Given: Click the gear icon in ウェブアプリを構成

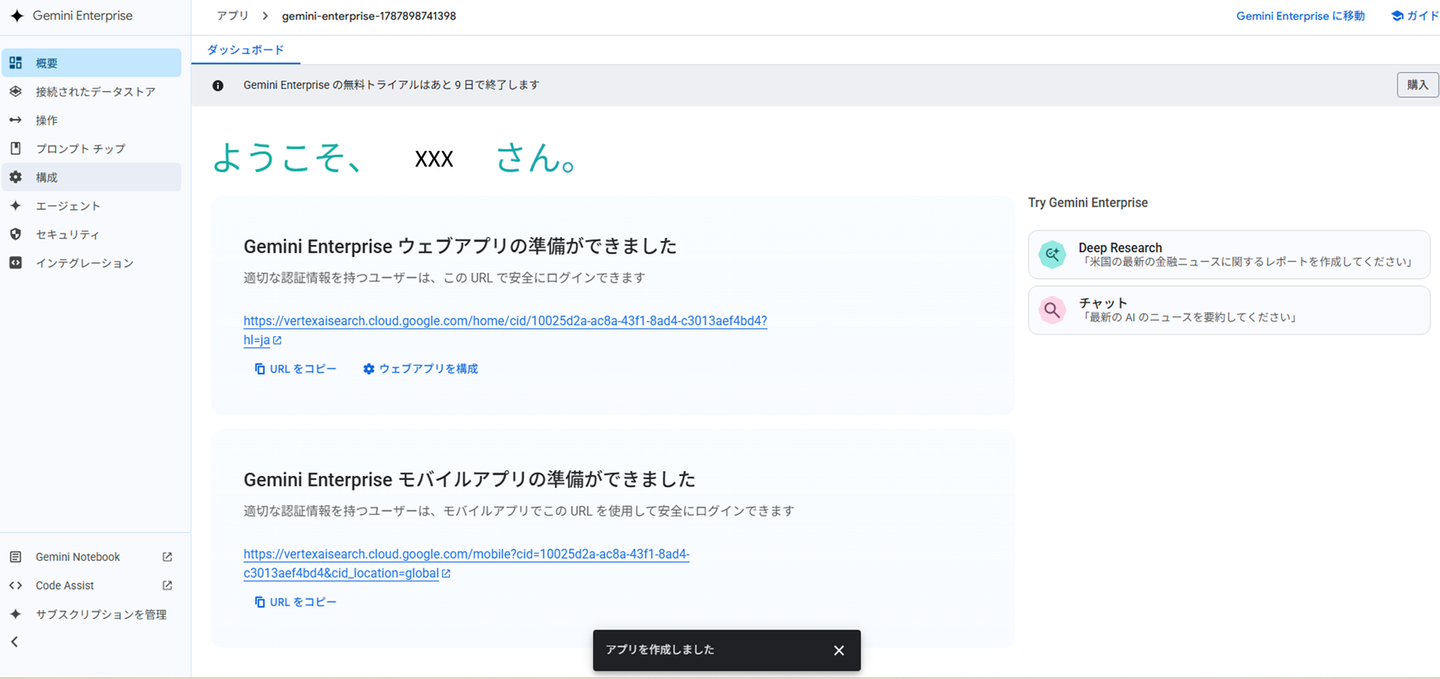Looking at the screenshot, I should 369,369.
